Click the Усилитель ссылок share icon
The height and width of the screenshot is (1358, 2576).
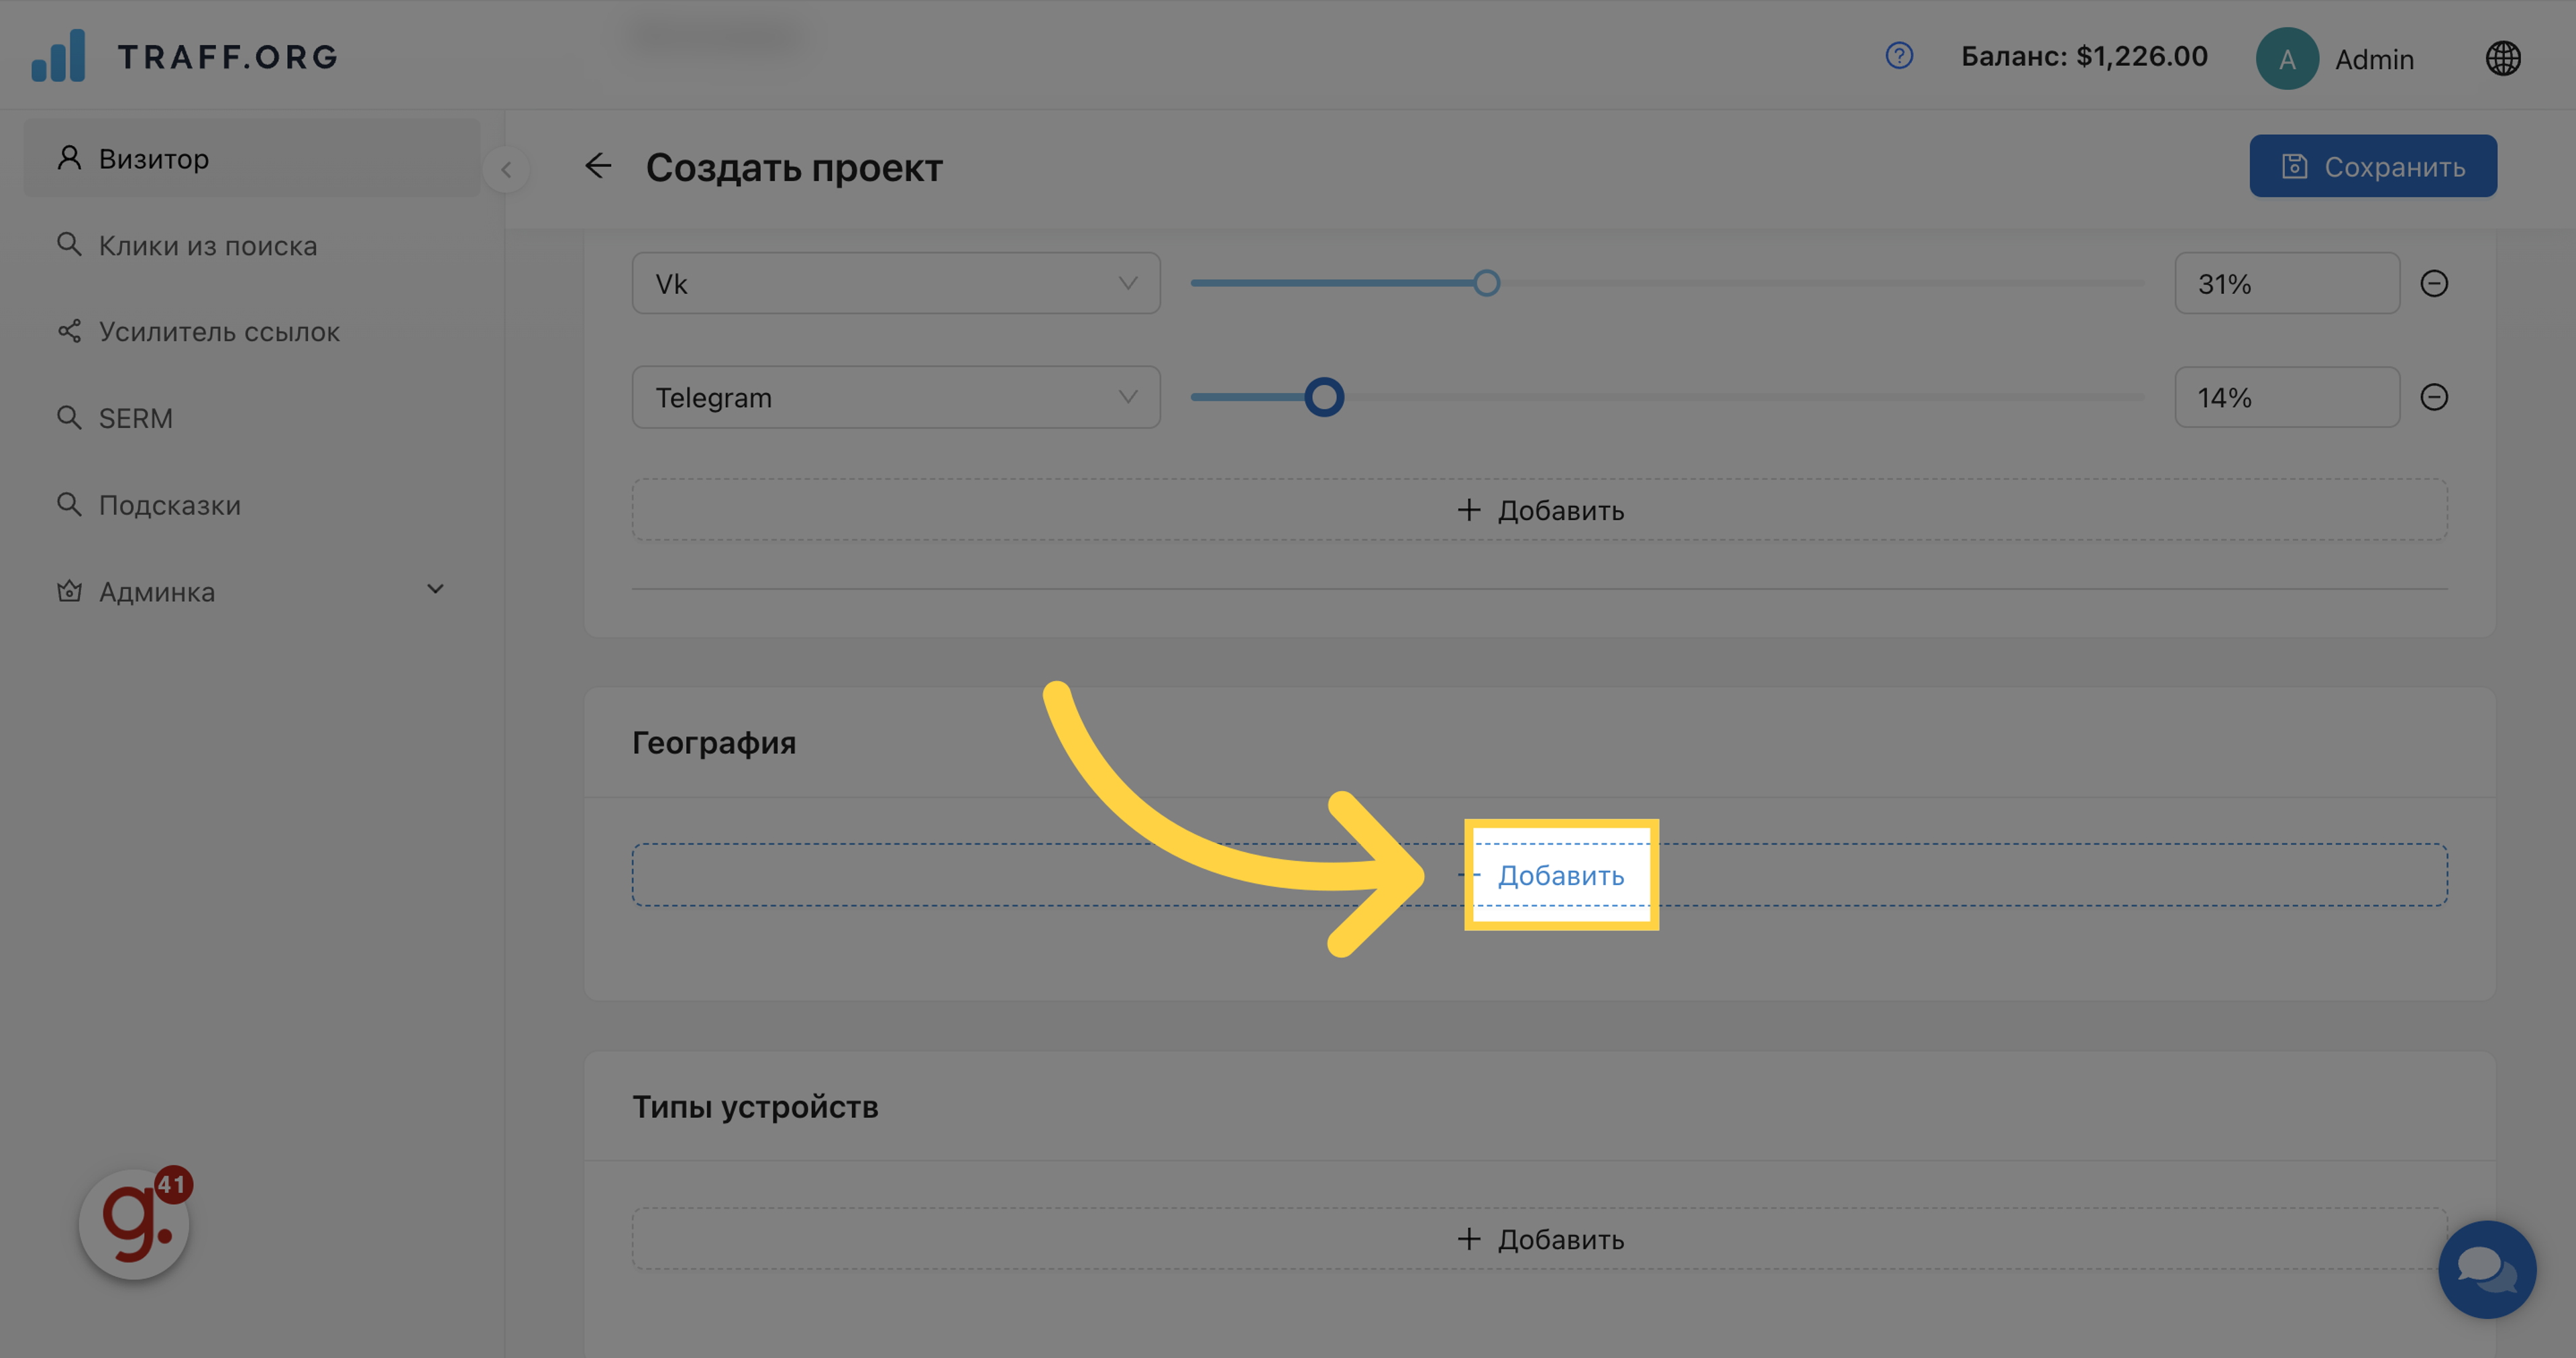(x=69, y=330)
